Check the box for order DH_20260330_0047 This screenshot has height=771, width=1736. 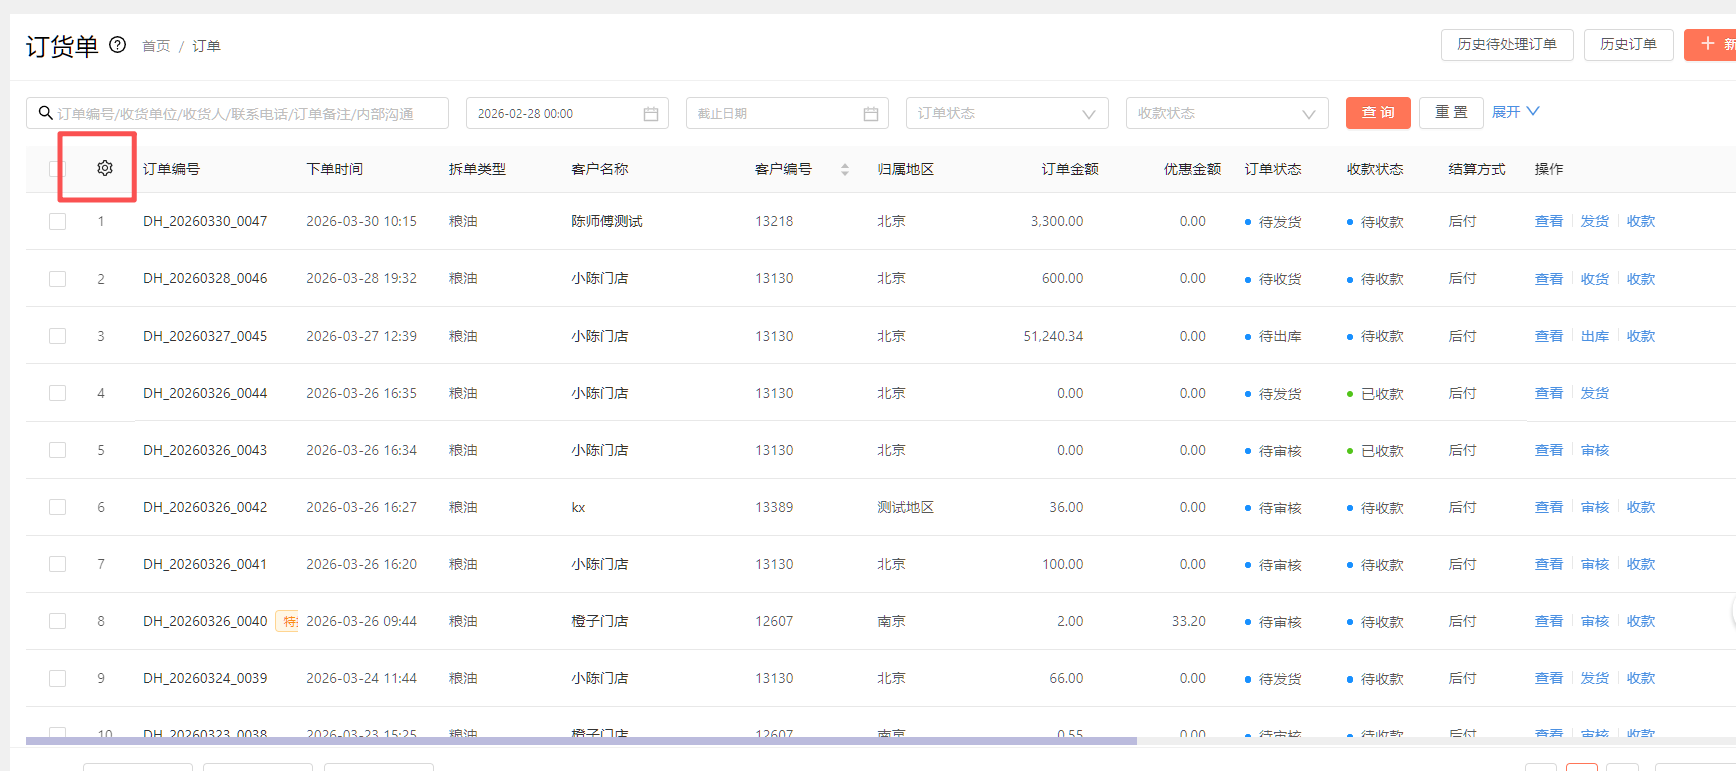click(x=57, y=221)
